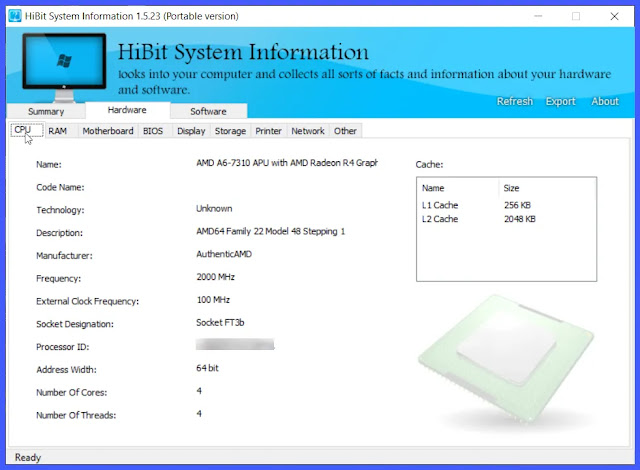640x470 pixels.
Task: Select the L2 Cache row
Action: coord(506,219)
